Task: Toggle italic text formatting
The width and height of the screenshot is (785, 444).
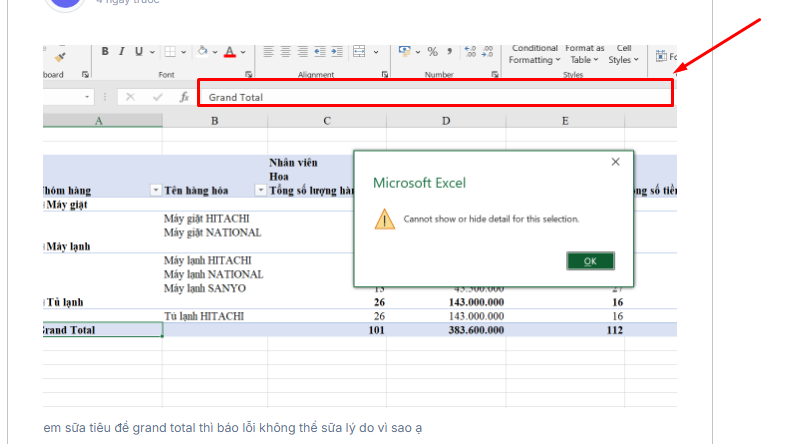Action: (x=122, y=52)
